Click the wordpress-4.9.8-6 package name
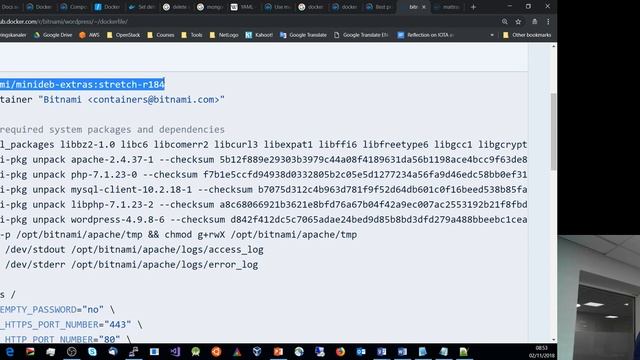 pos(118,220)
